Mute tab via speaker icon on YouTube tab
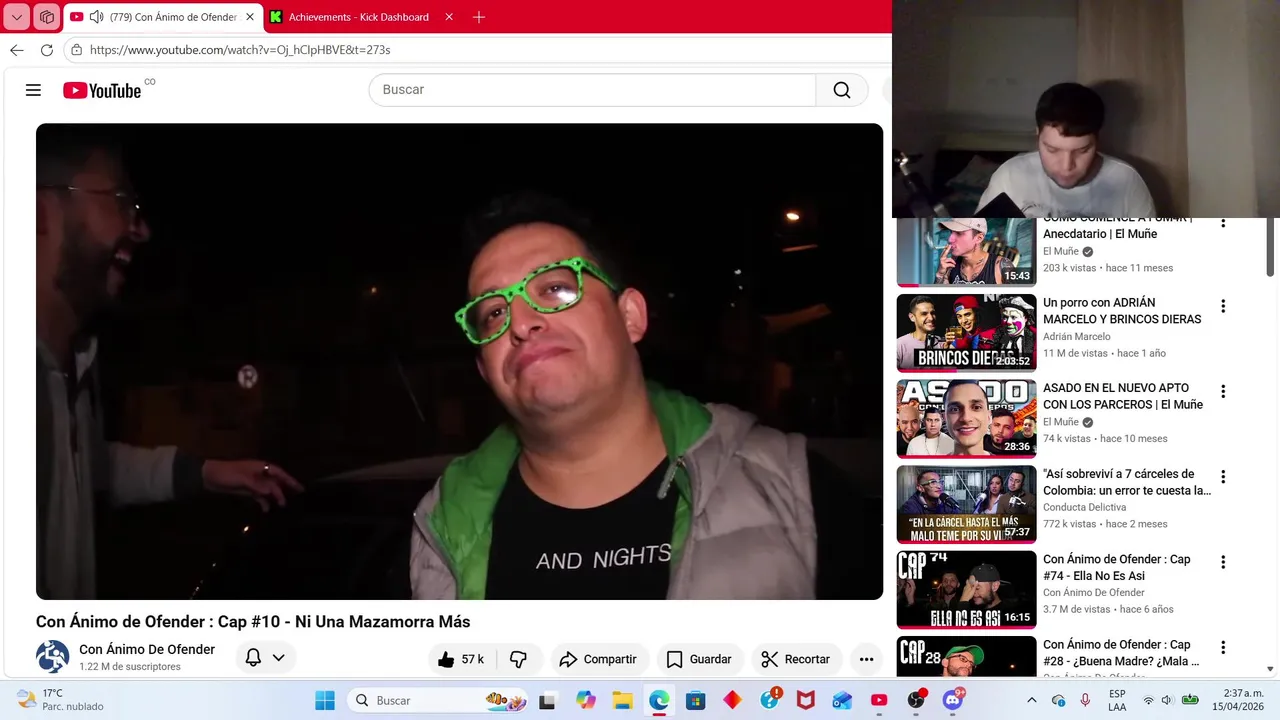This screenshot has height=720, width=1280. (x=96, y=17)
